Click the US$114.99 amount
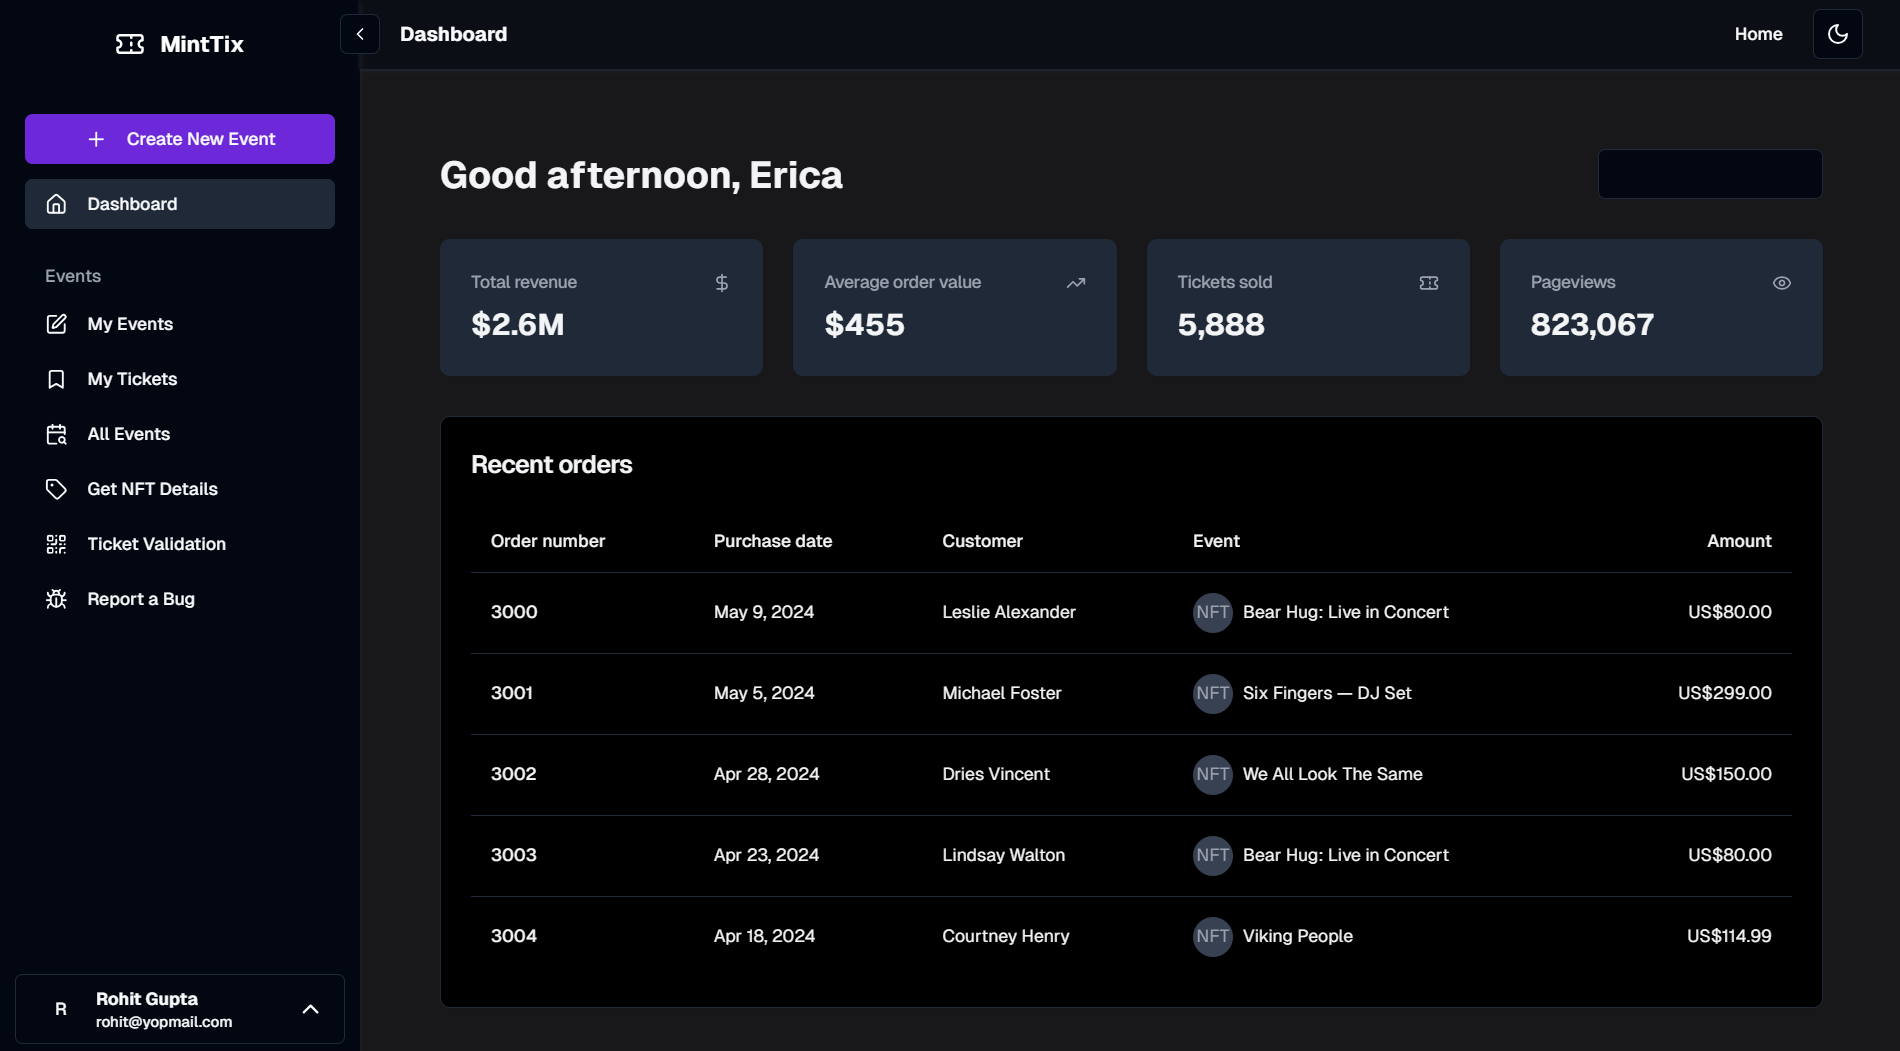Viewport: 1900px width, 1051px height. click(x=1729, y=936)
